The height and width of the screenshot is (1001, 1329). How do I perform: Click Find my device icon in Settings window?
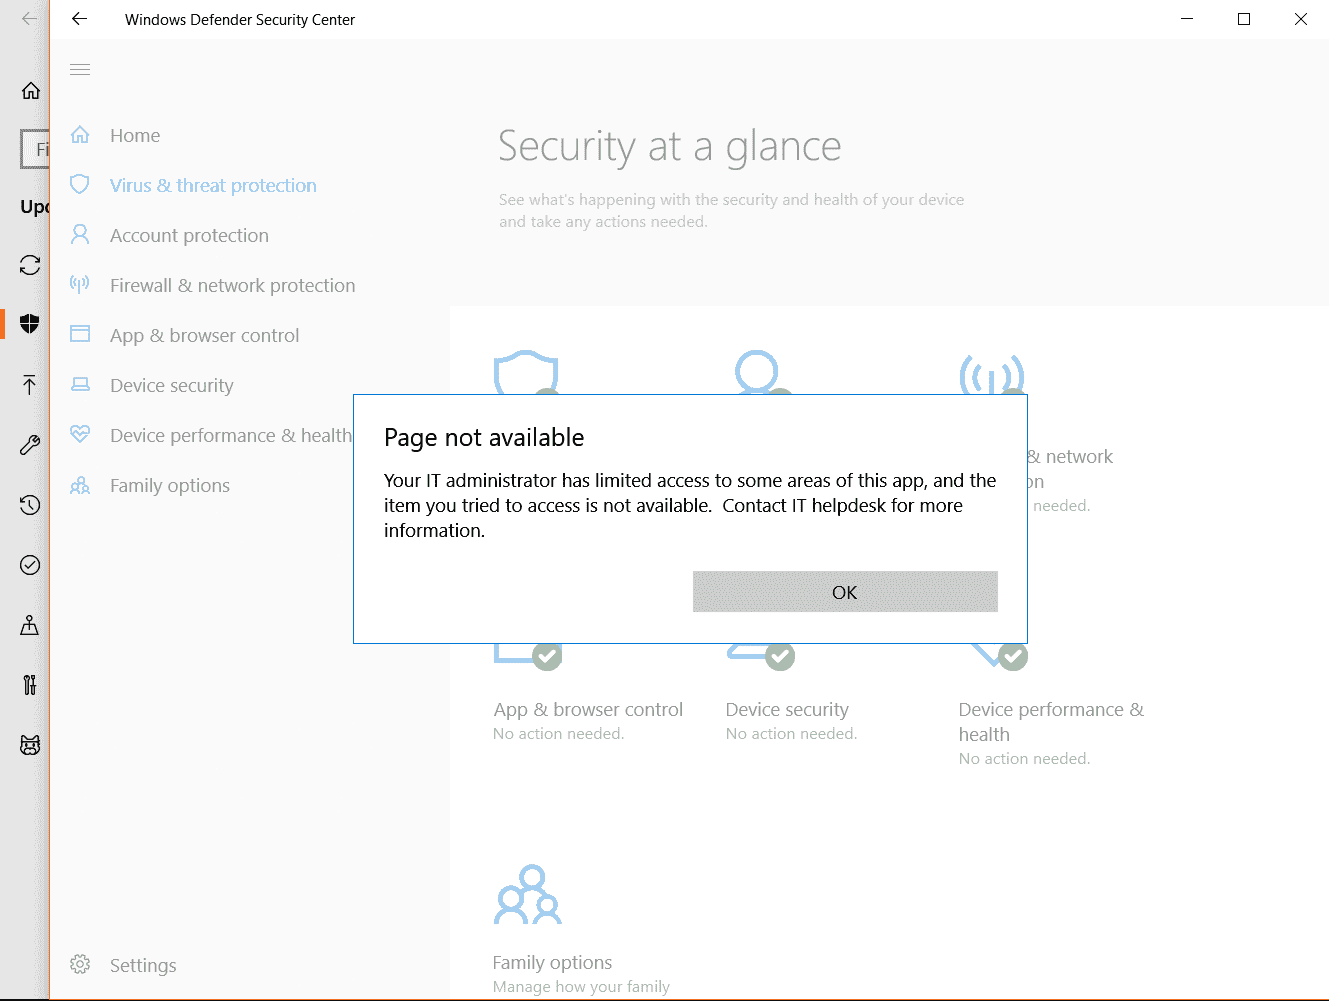tap(30, 625)
